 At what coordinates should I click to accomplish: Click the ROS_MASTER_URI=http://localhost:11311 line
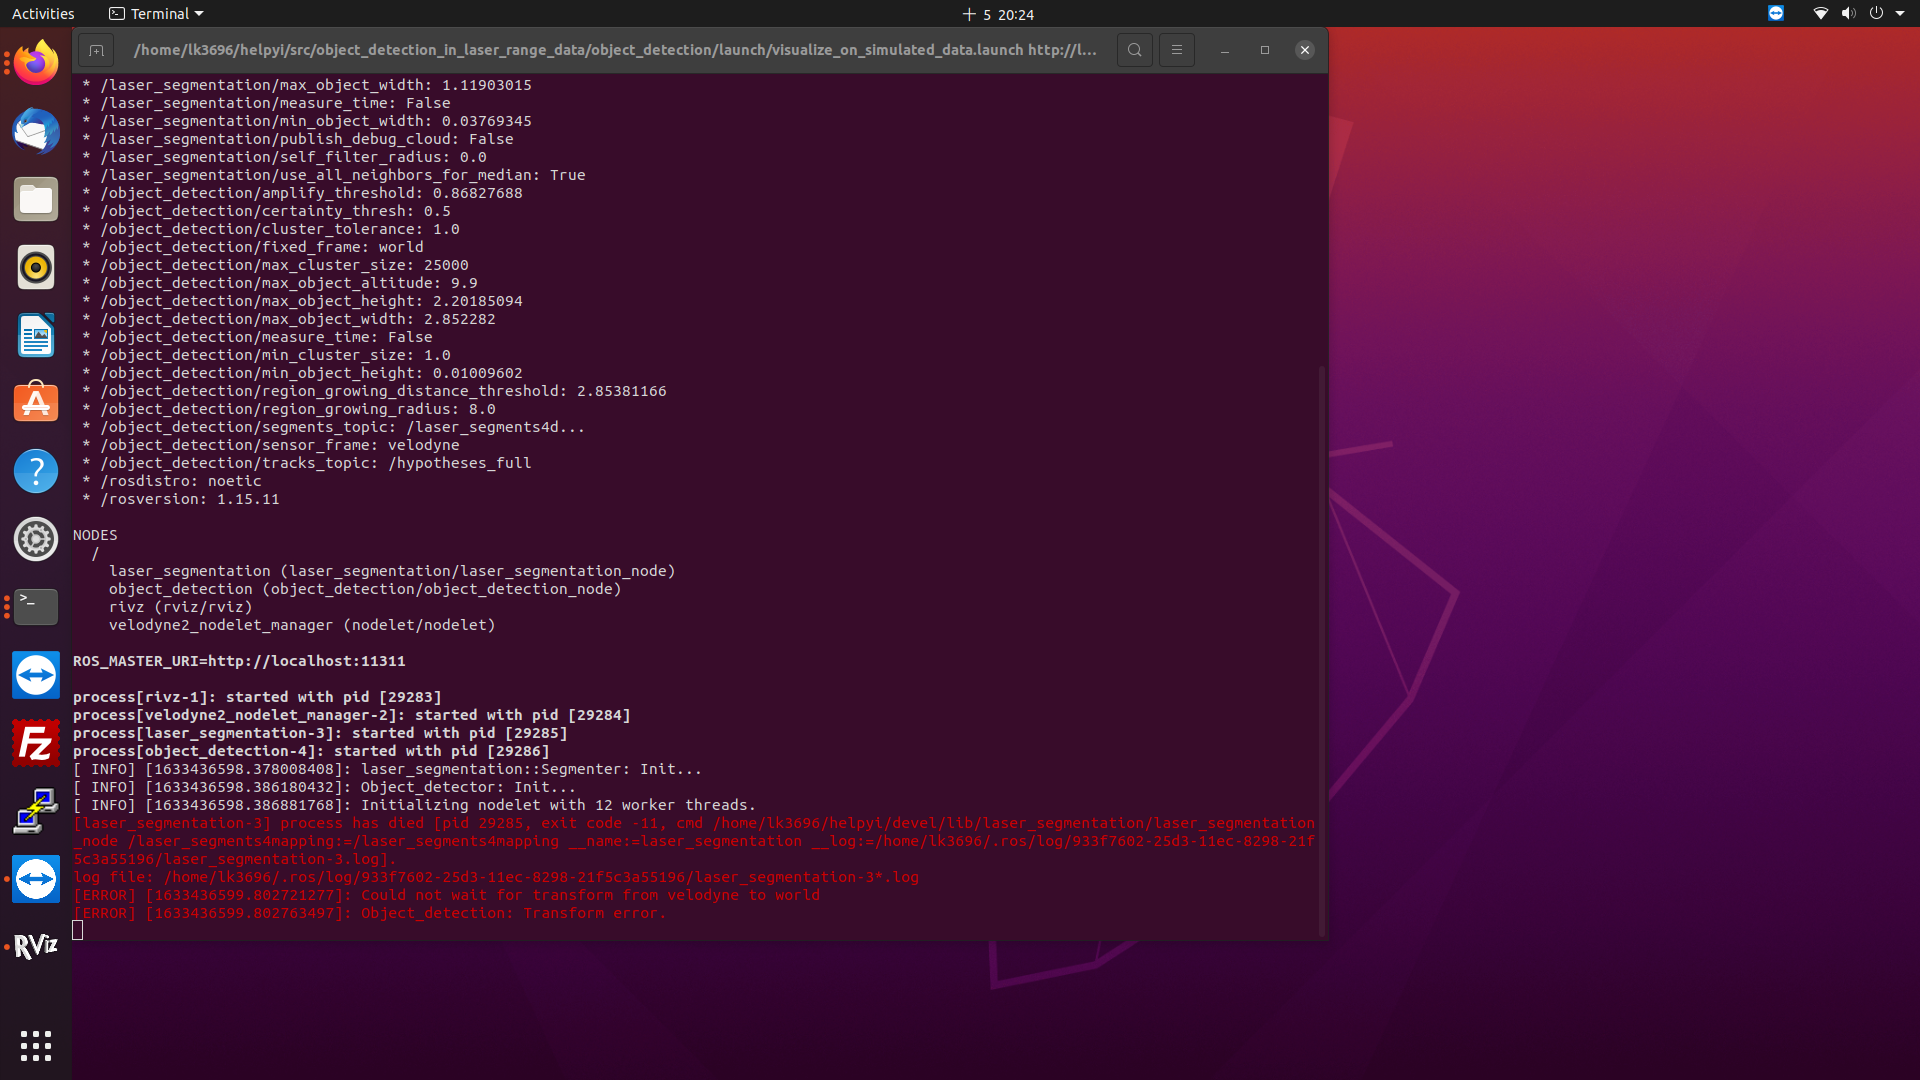tap(239, 661)
